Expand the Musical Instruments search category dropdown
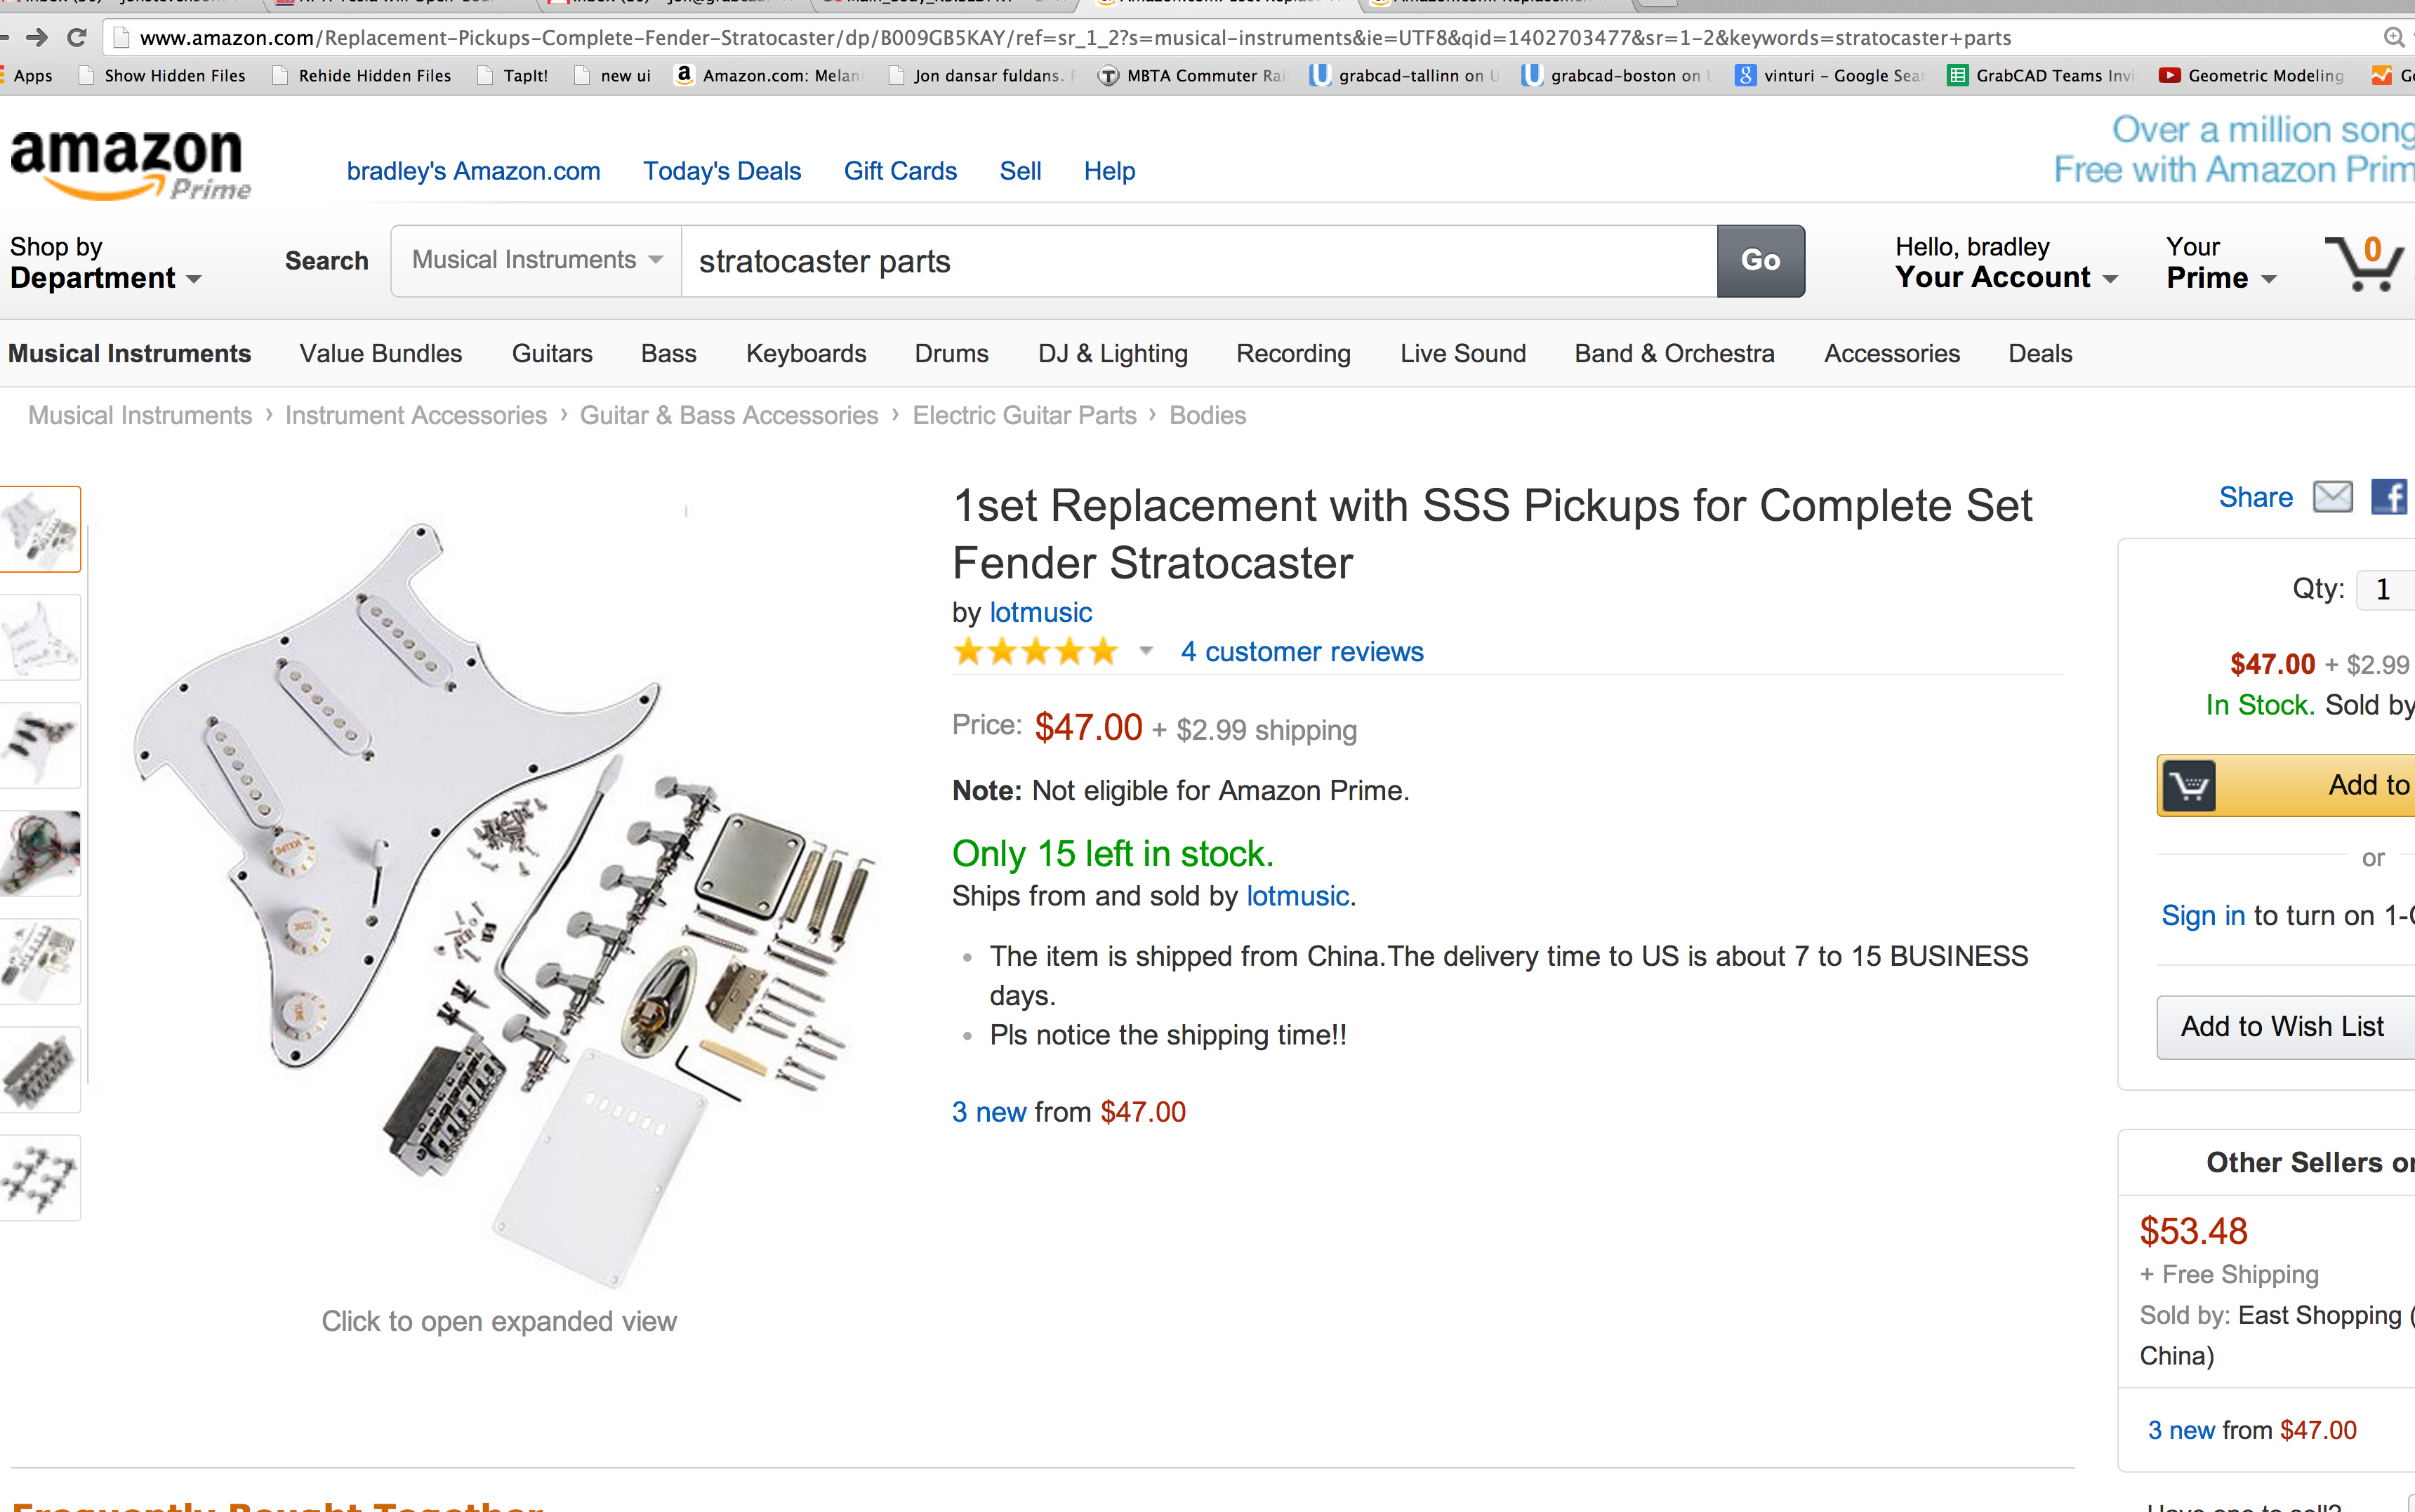This screenshot has height=1512, width=2415. click(537, 261)
